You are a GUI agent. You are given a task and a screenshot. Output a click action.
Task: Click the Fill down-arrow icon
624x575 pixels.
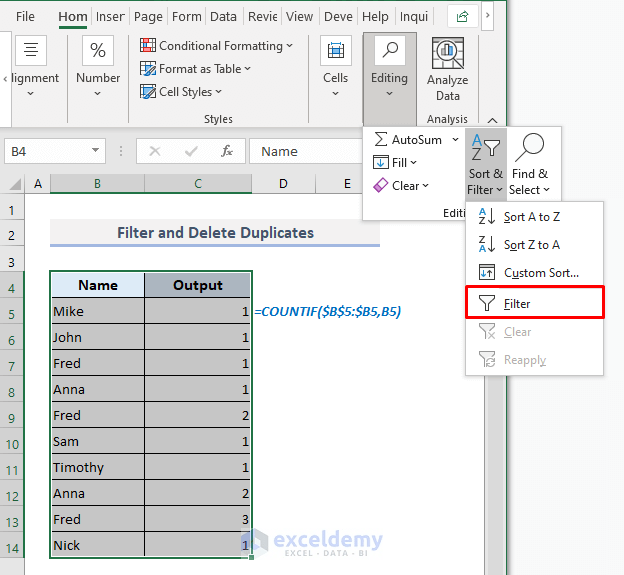380,162
